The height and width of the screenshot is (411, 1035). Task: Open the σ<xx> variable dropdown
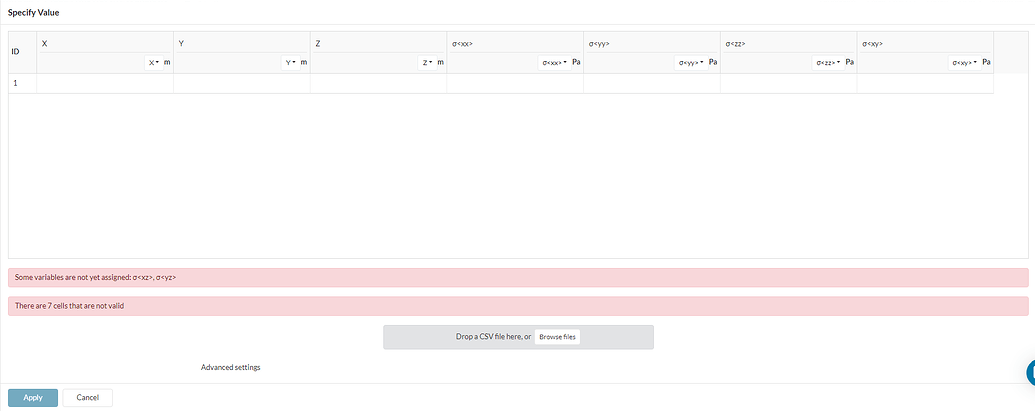[x=554, y=63]
